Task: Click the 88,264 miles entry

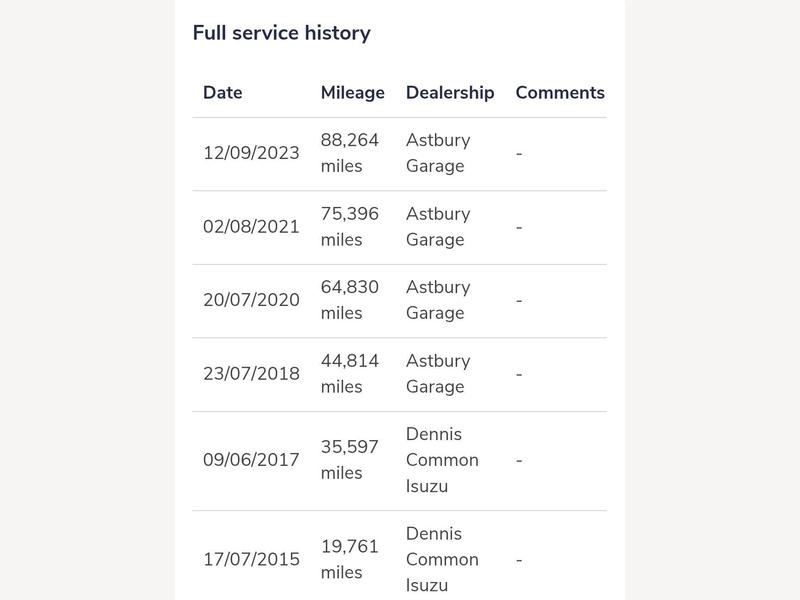Action: click(x=349, y=153)
